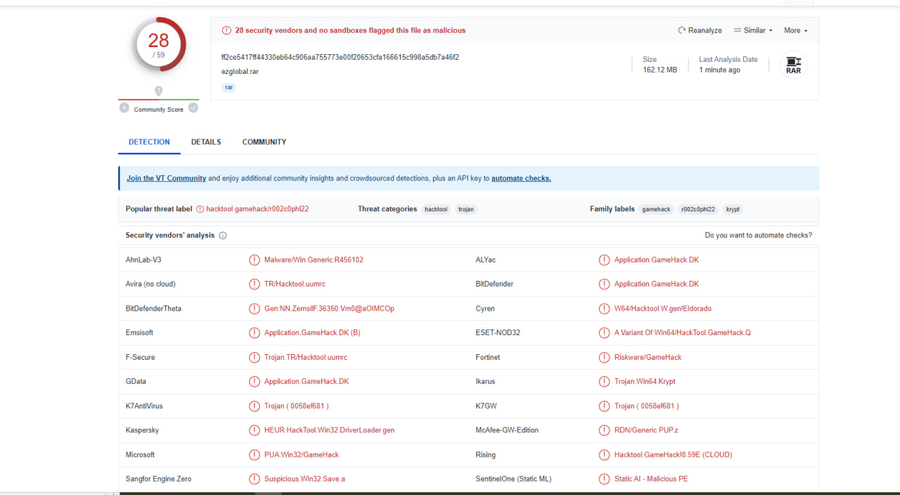This screenshot has width=900, height=495.
Task: Click the warning icon next to Kaspersky detection
Action: pyautogui.click(x=254, y=430)
